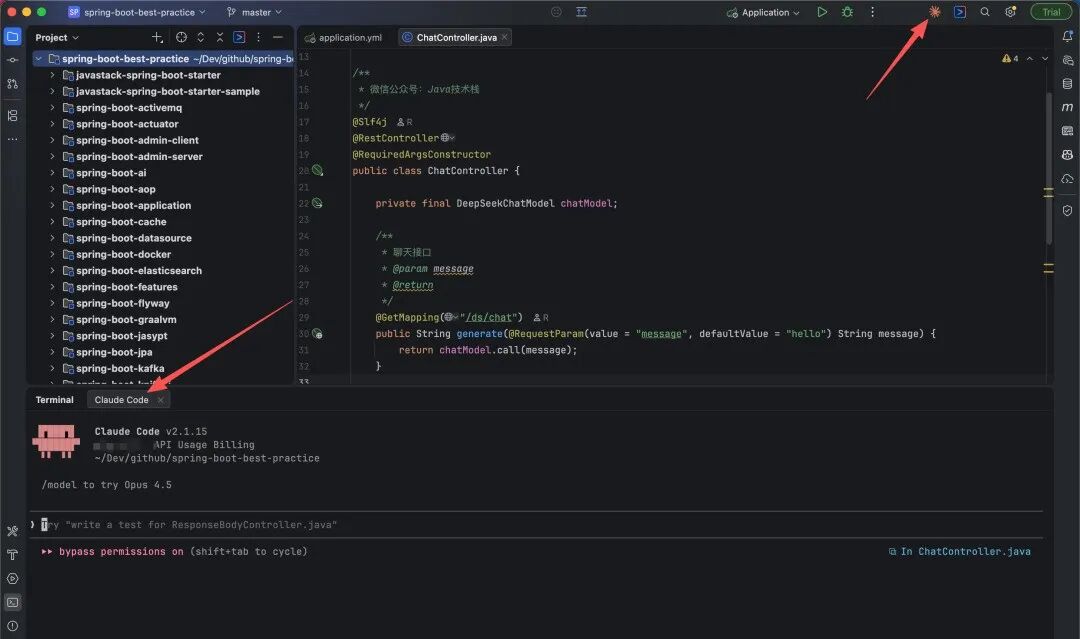Viewport: 1080px width, 639px height.
Task: Click bypass permissions on text
Action: coord(121,552)
